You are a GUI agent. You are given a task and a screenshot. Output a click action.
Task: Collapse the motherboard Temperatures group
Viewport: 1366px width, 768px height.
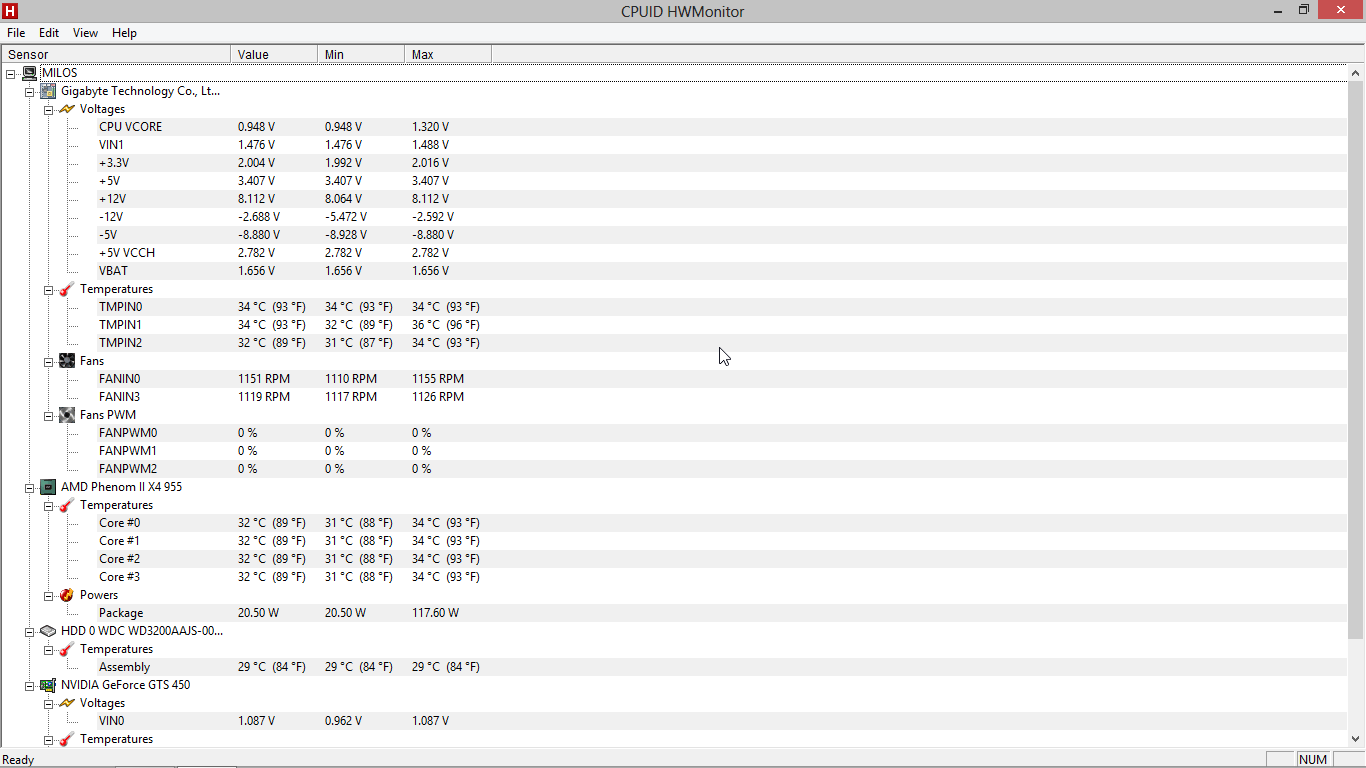point(48,289)
